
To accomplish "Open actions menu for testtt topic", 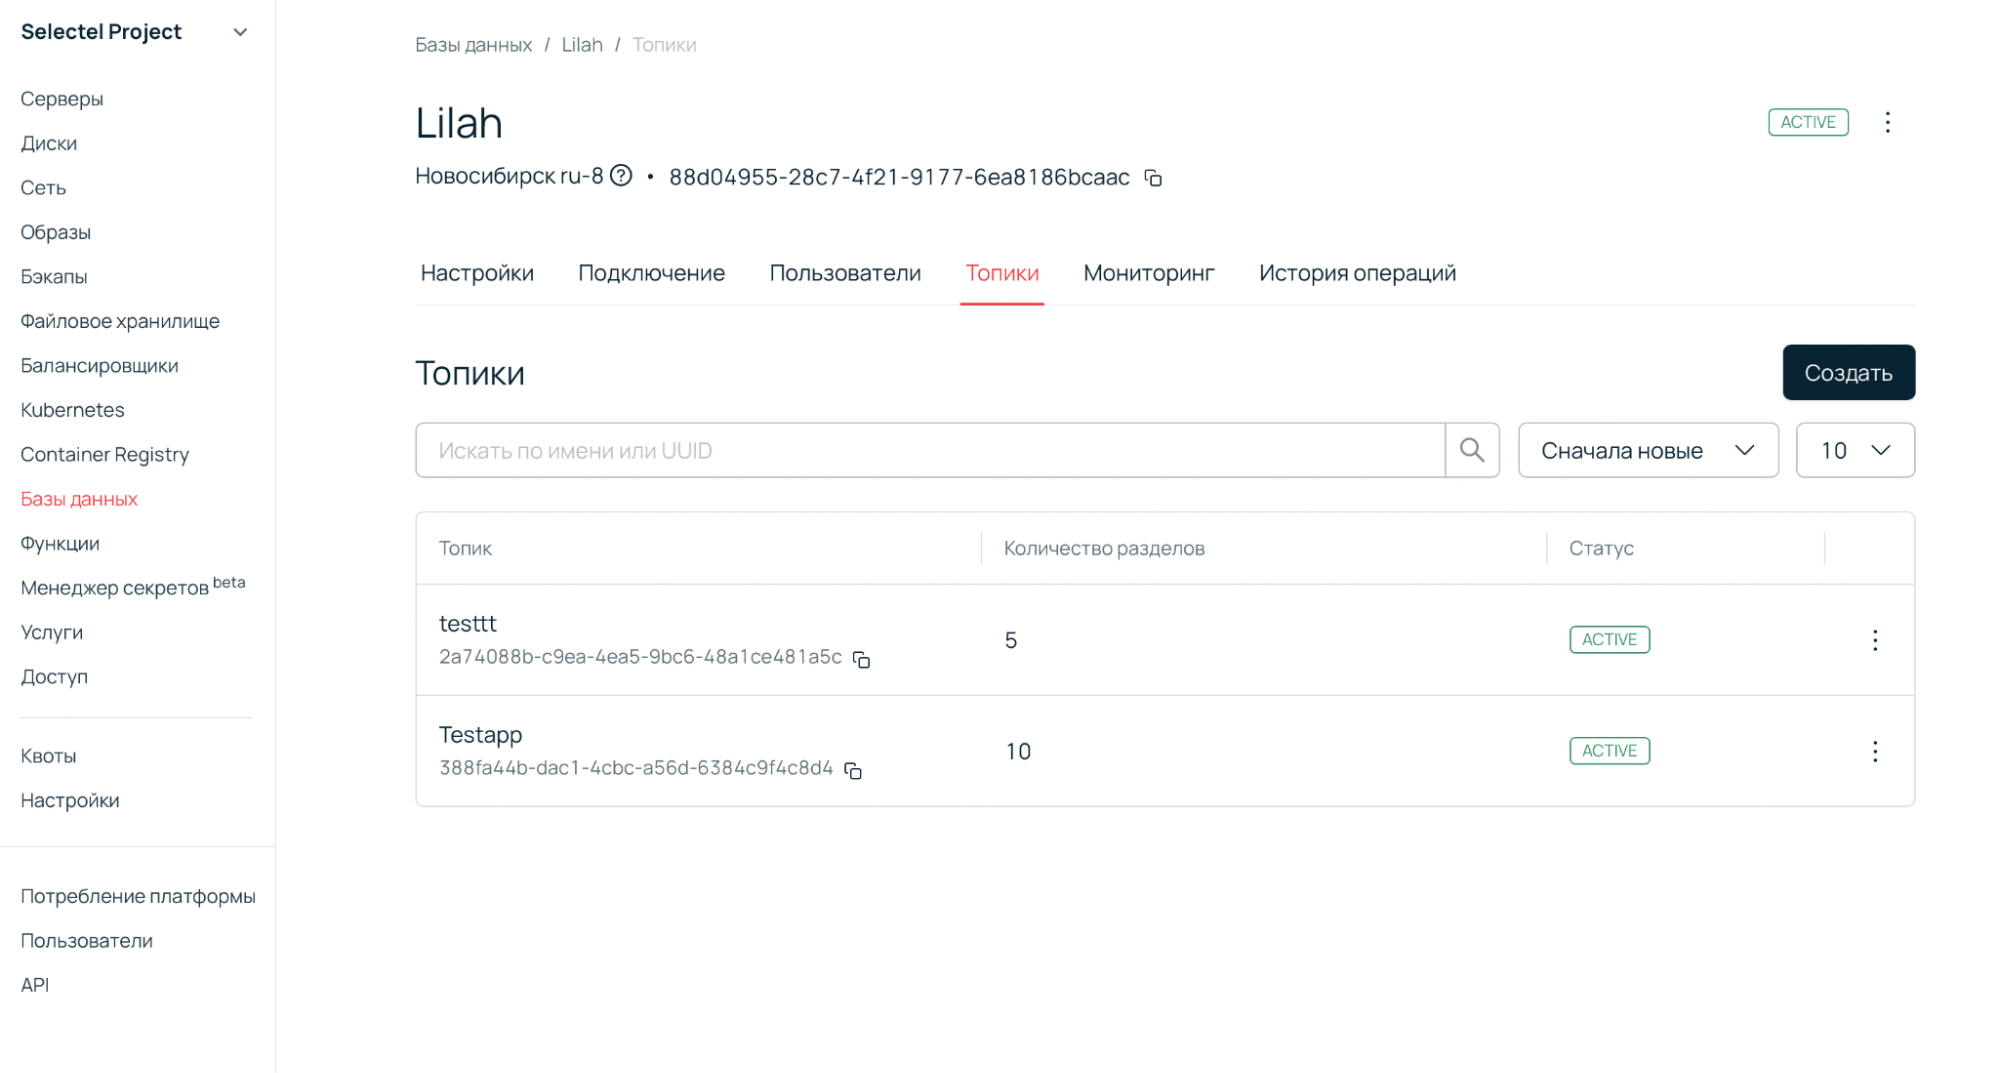I will [x=1874, y=640].
